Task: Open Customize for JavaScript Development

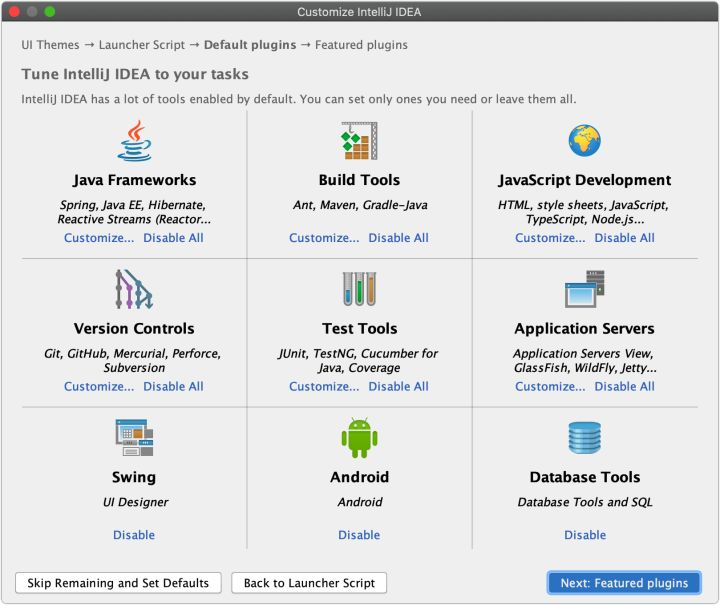Action: [550, 238]
